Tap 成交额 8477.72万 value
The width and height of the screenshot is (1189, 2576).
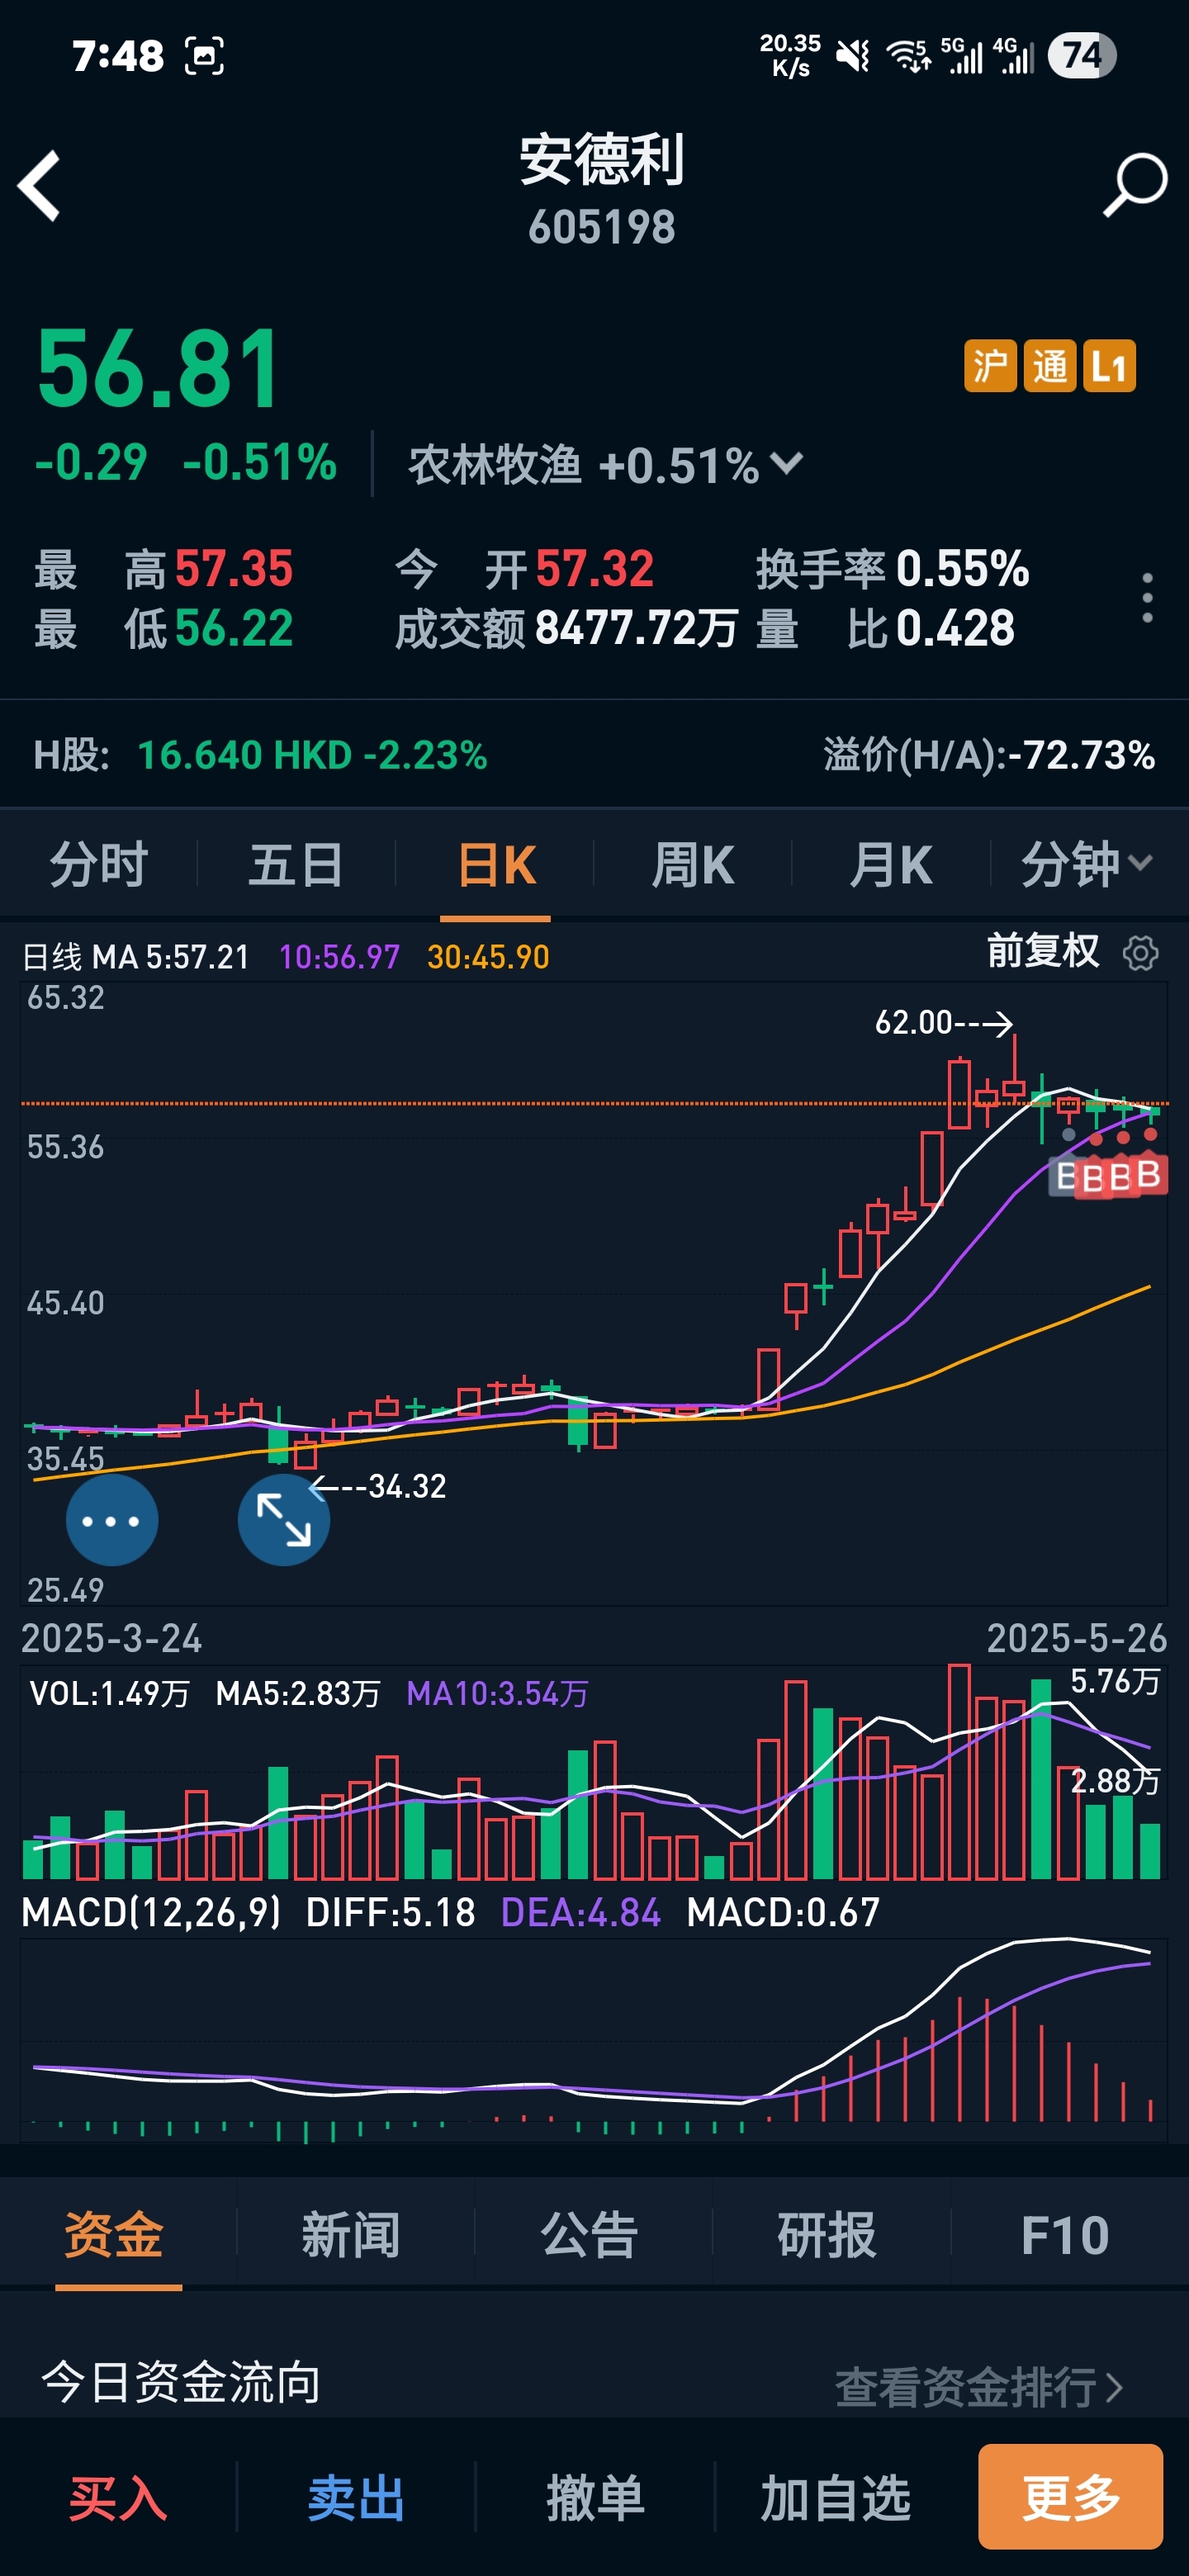(x=636, y=629)
